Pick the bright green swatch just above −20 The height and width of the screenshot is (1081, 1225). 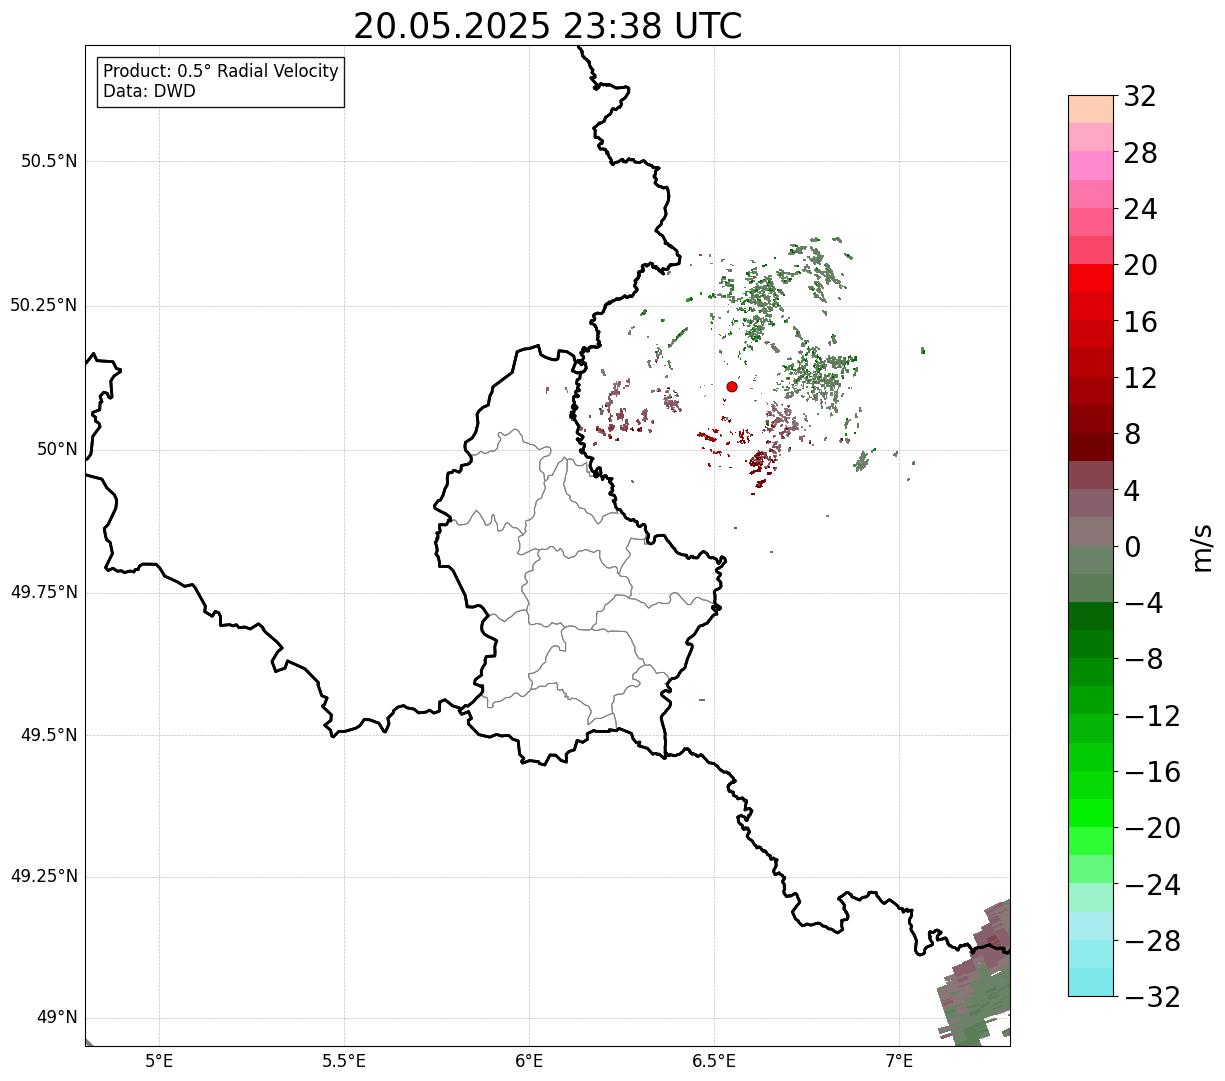click(x=1091, y=813)
